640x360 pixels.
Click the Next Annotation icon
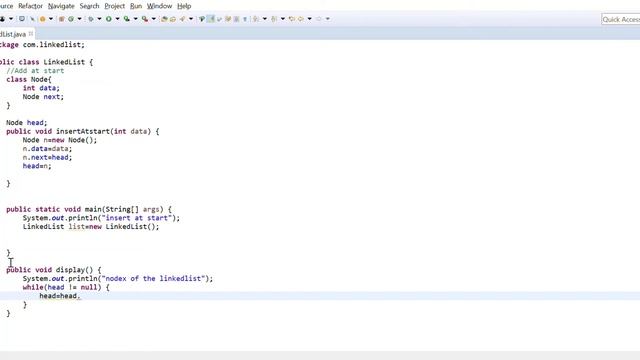[256, 19]
